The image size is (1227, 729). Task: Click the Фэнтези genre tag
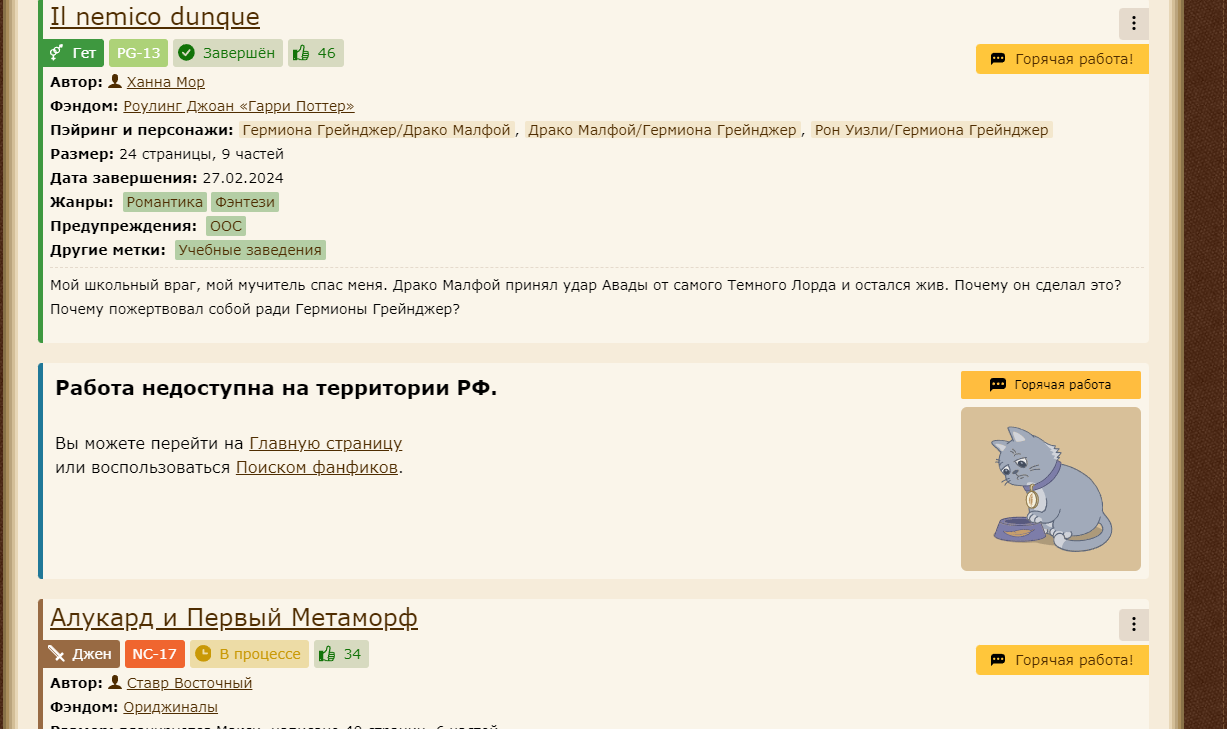[245, 202]
